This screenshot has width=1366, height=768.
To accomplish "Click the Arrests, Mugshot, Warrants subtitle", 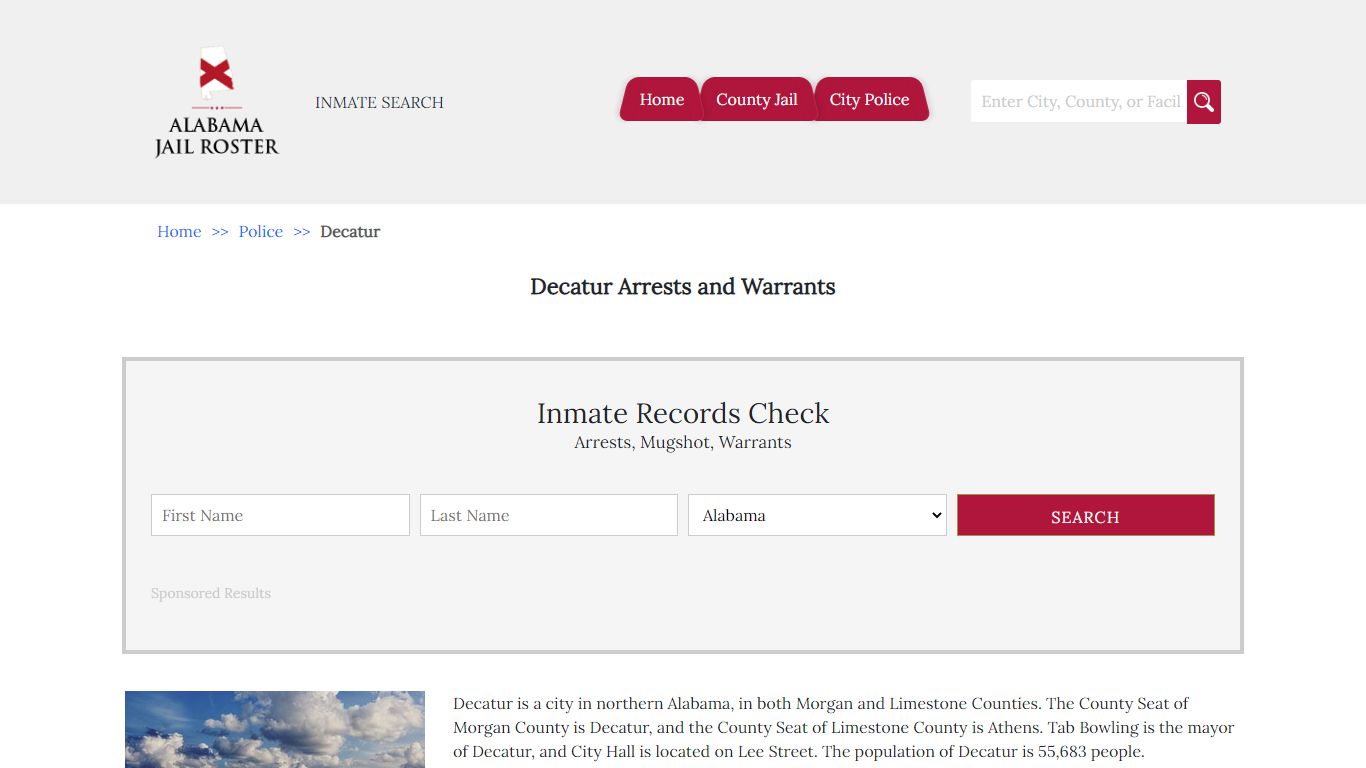I will coord(683,442).
